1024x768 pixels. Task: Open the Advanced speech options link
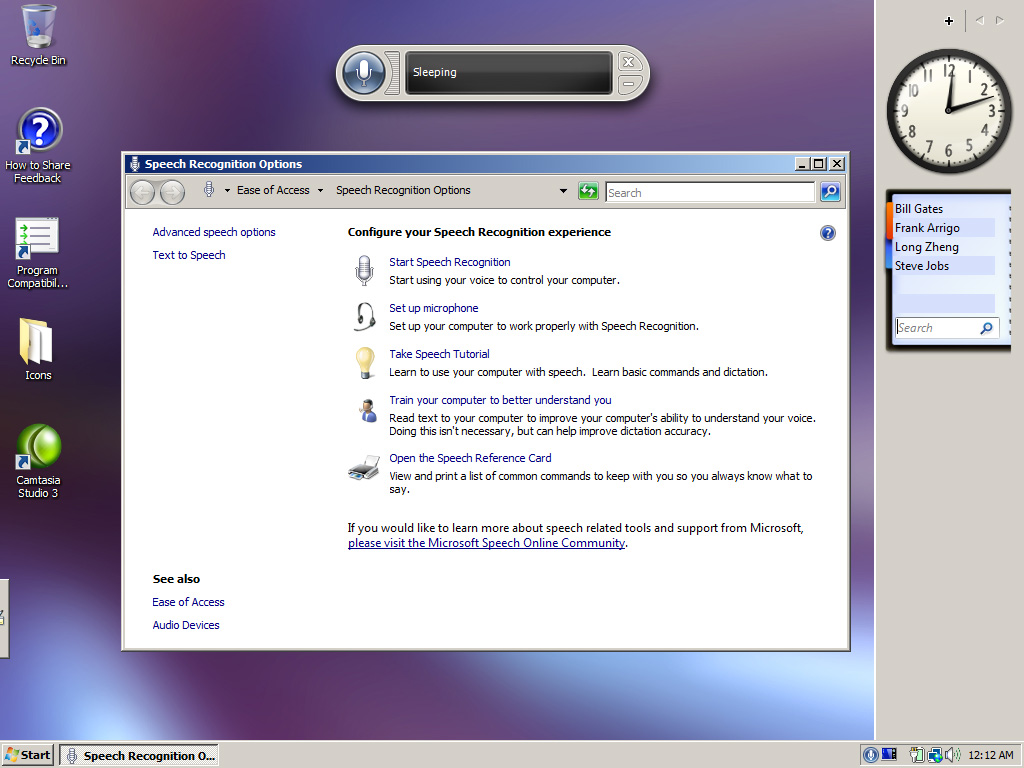point(213,231)
